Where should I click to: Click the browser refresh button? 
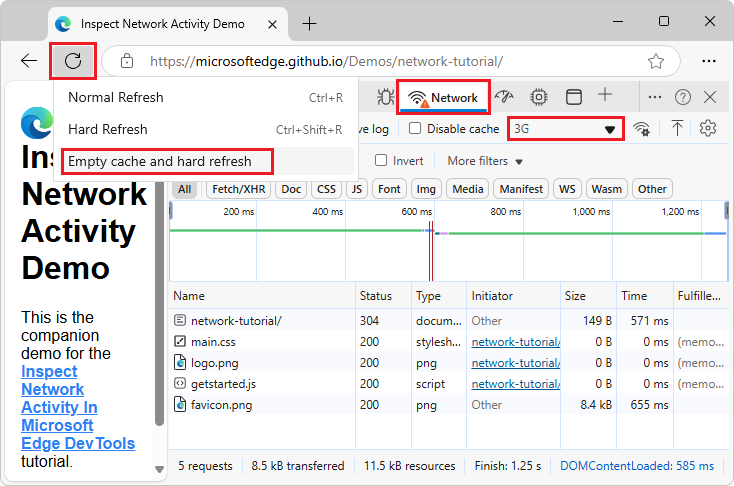tap(73, 61)
